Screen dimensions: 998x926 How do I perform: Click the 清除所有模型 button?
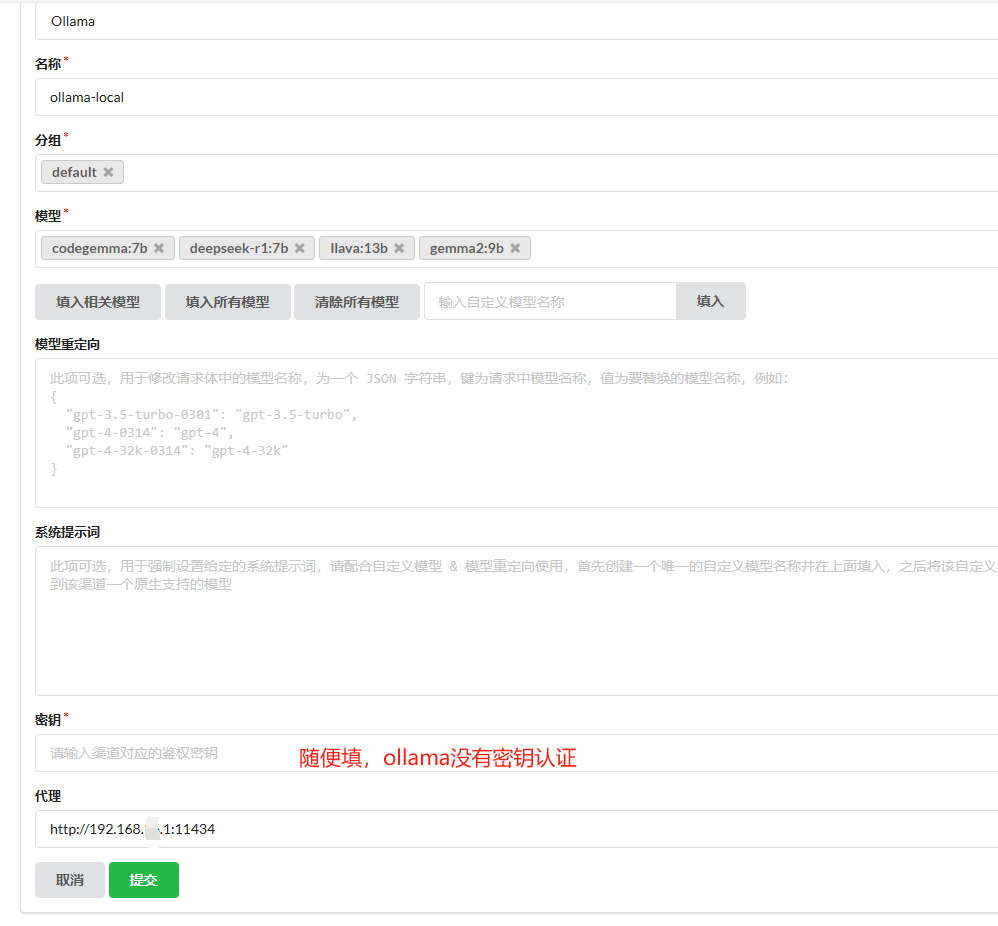(357, 301)
